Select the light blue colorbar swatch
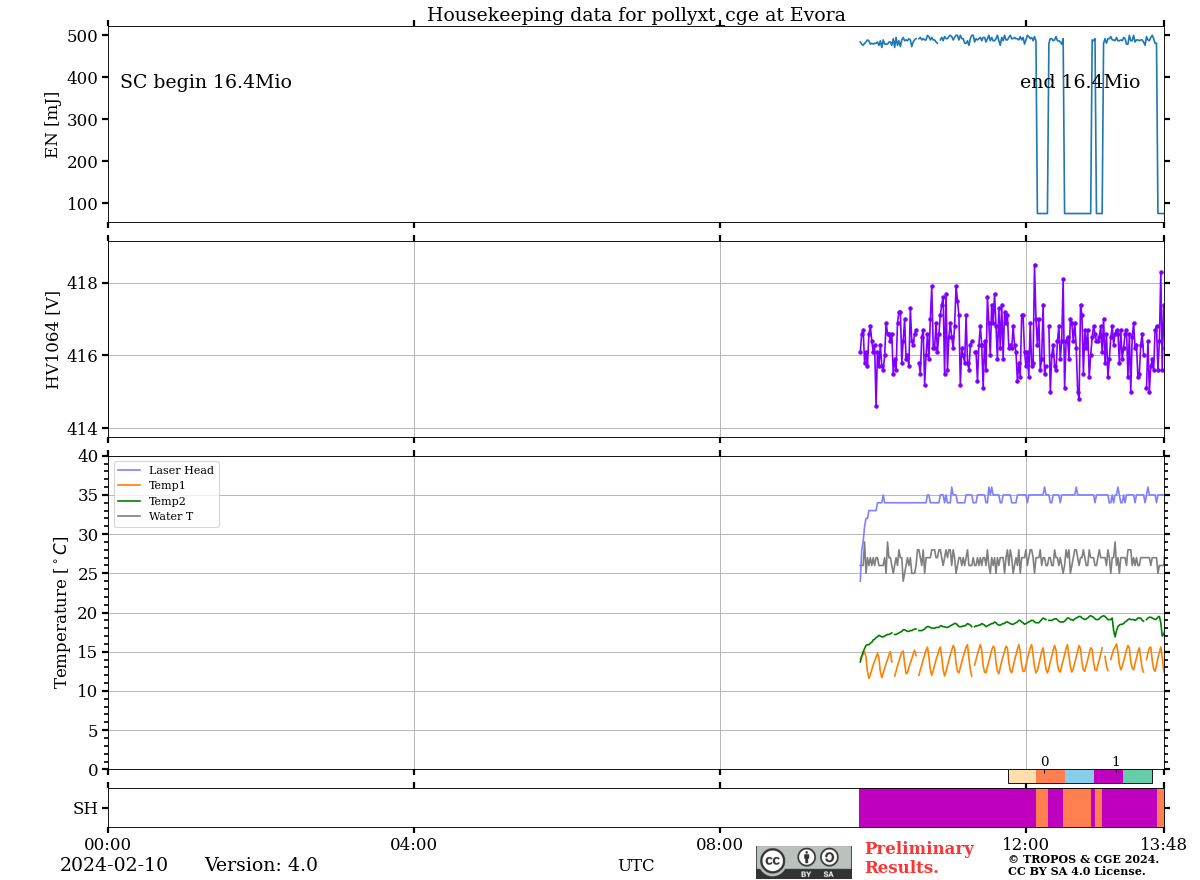Viewport: 1200px width, 880px height. click(1080, 776)
